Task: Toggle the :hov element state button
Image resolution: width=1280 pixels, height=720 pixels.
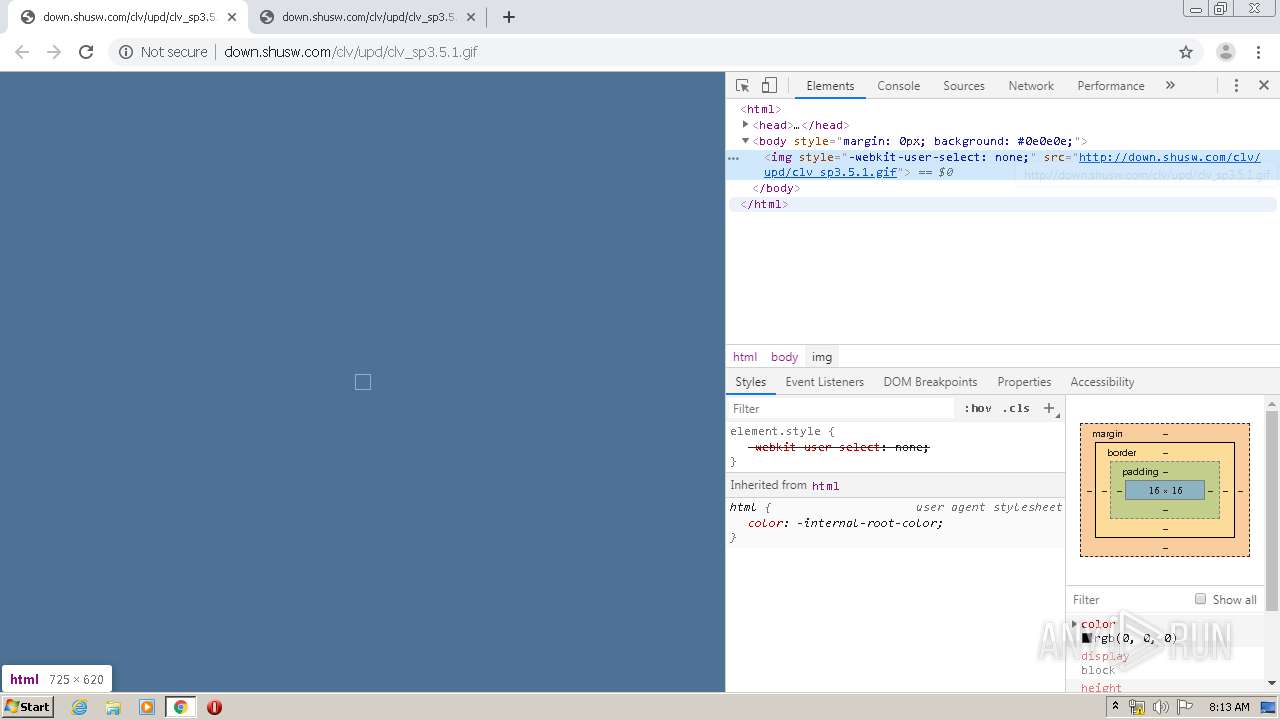Action: pos(978,408)
